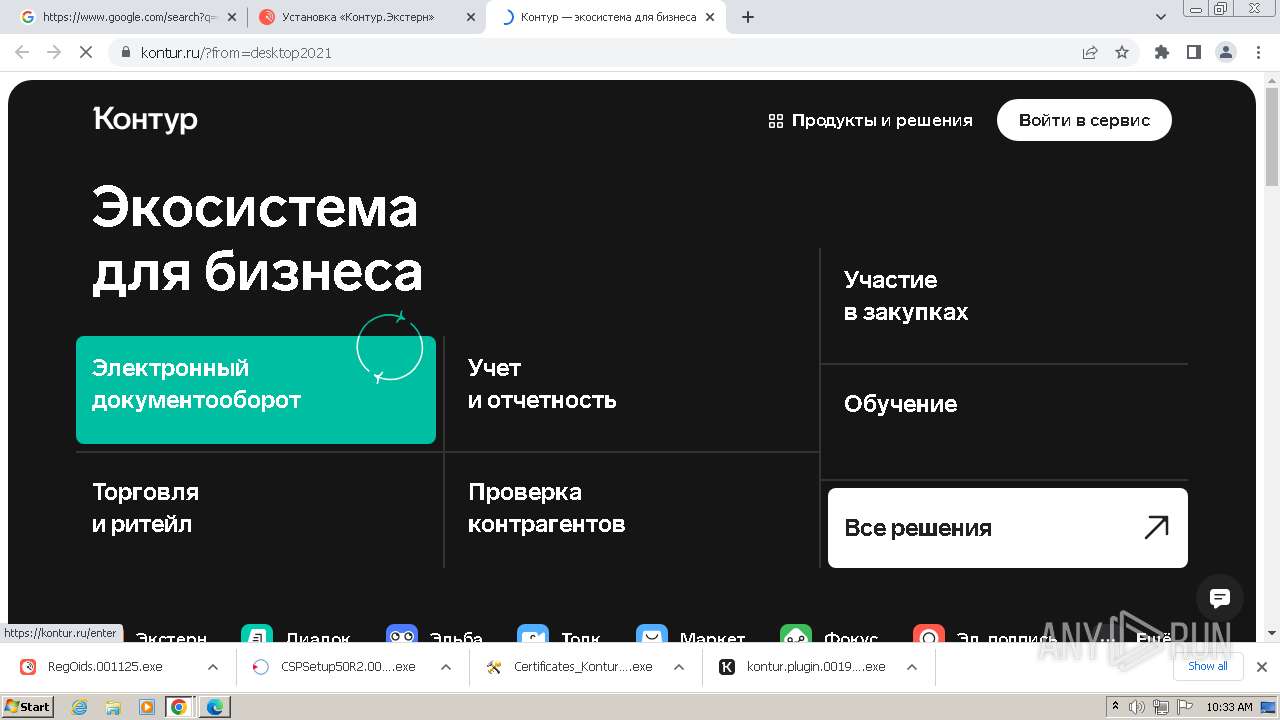Screen dimensions: 1280x720
Task: Show hidden system tray icons
Action: click(1116, 707)
